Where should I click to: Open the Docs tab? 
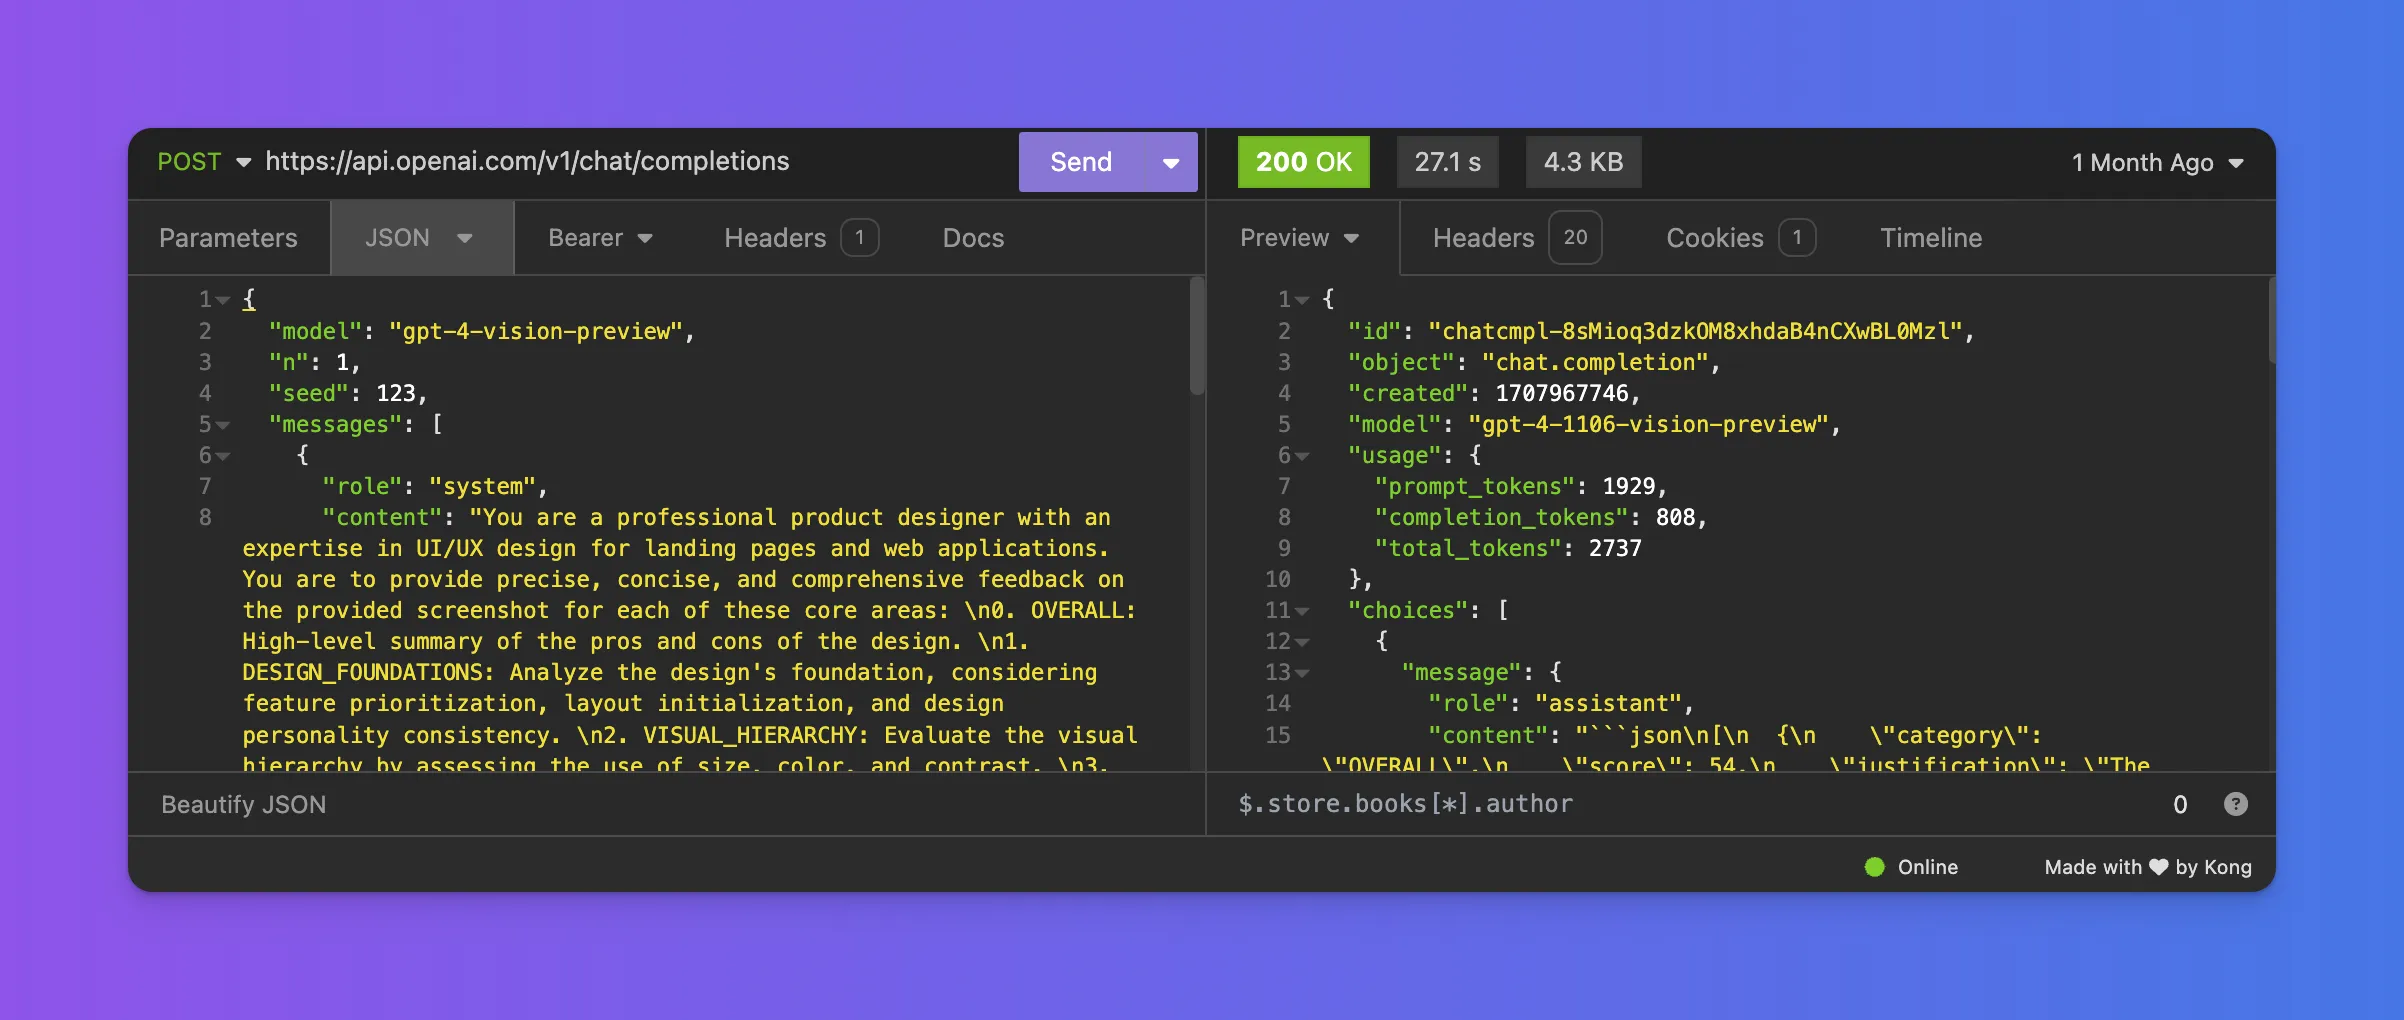point(973,238)
